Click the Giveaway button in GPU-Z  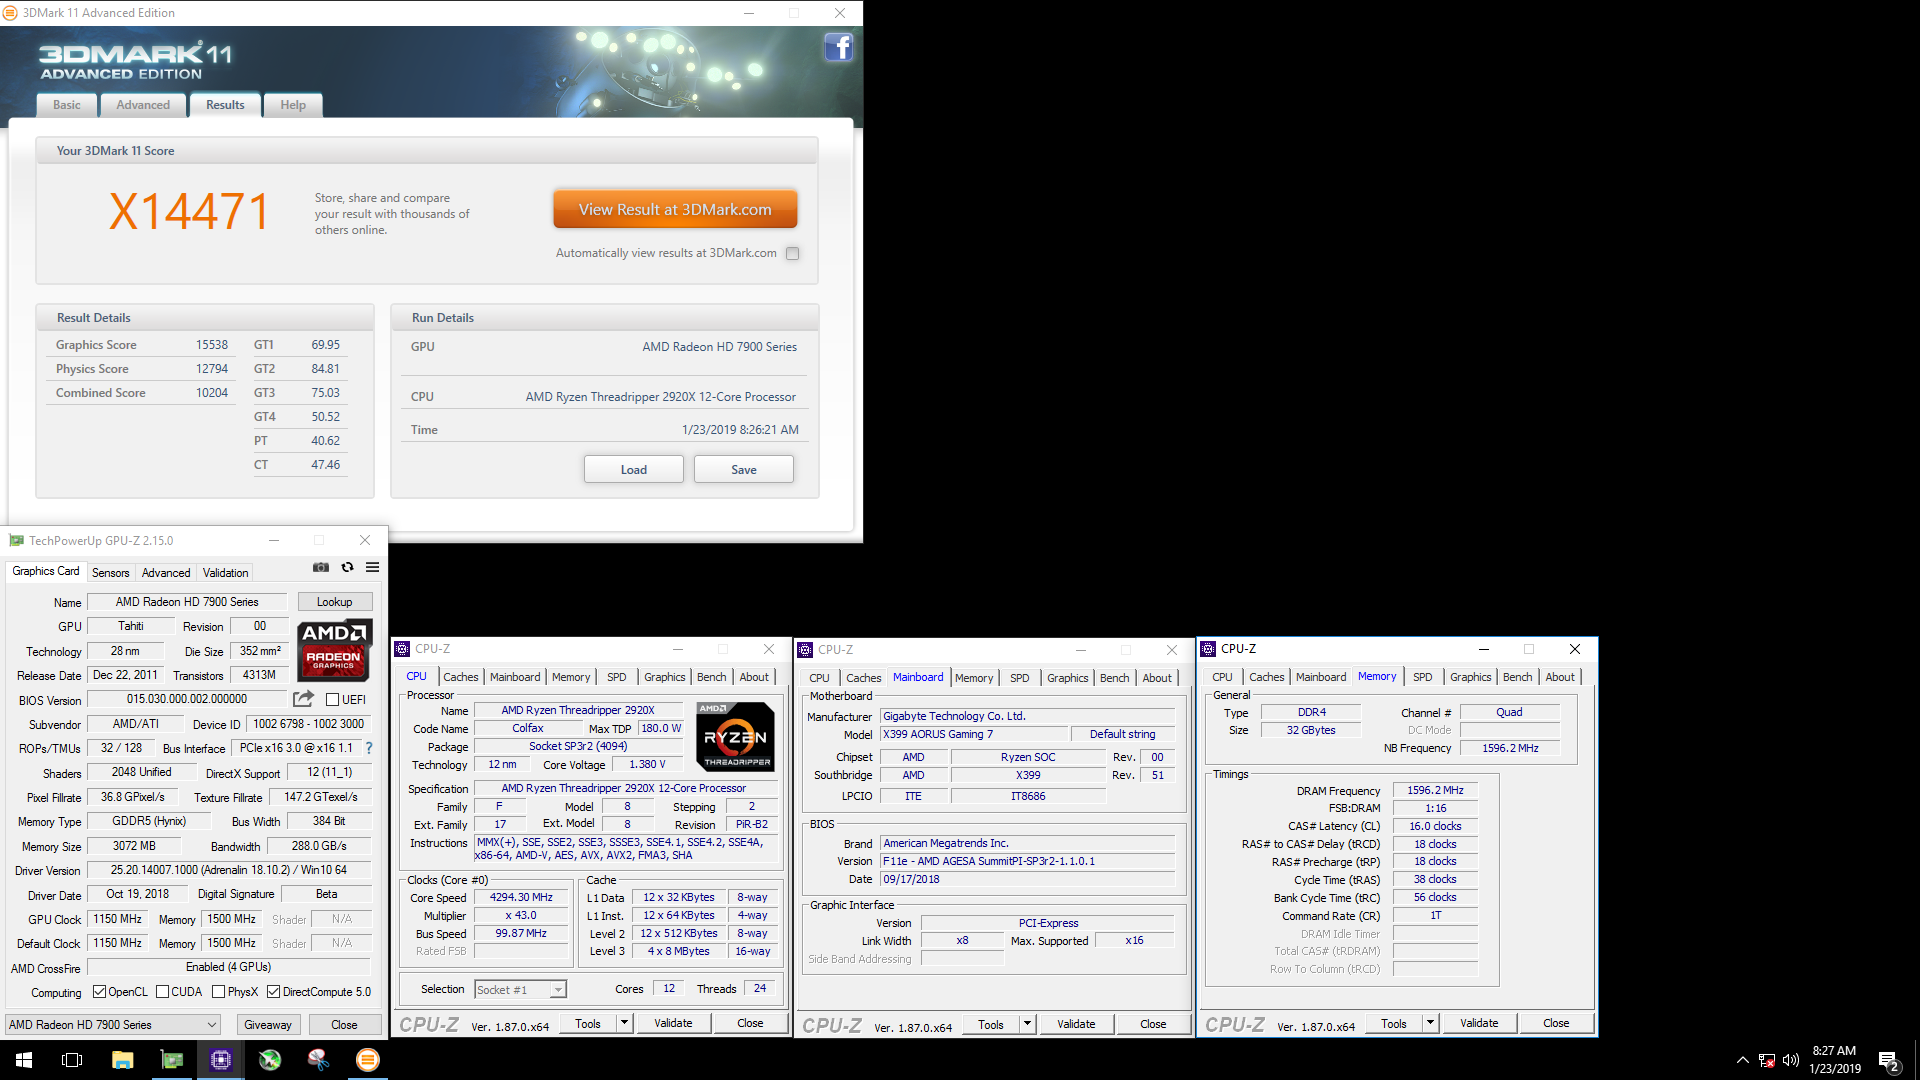tap(268, 1025)
